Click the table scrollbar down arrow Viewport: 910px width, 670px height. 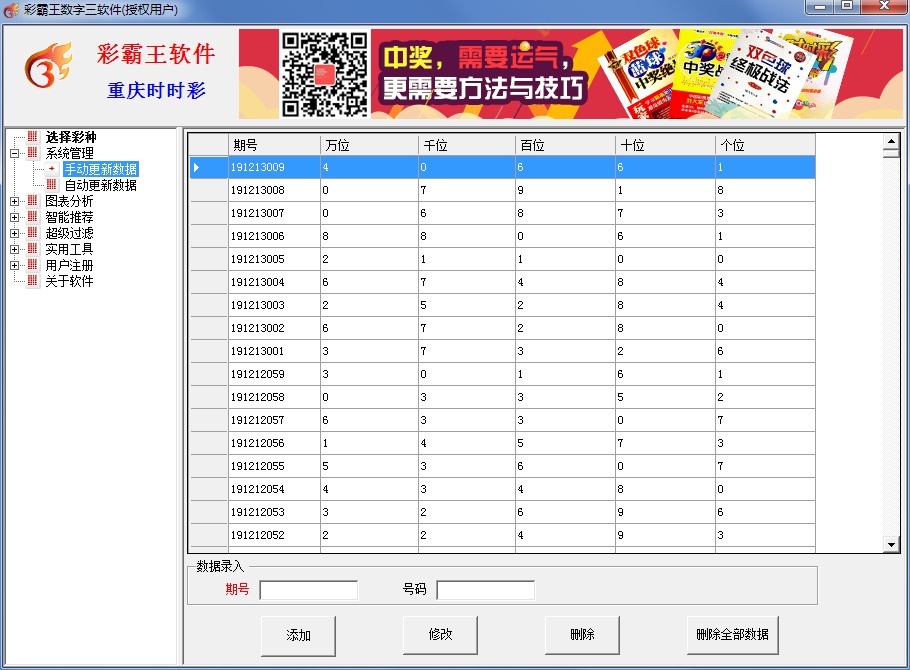(x=891, y=544)
